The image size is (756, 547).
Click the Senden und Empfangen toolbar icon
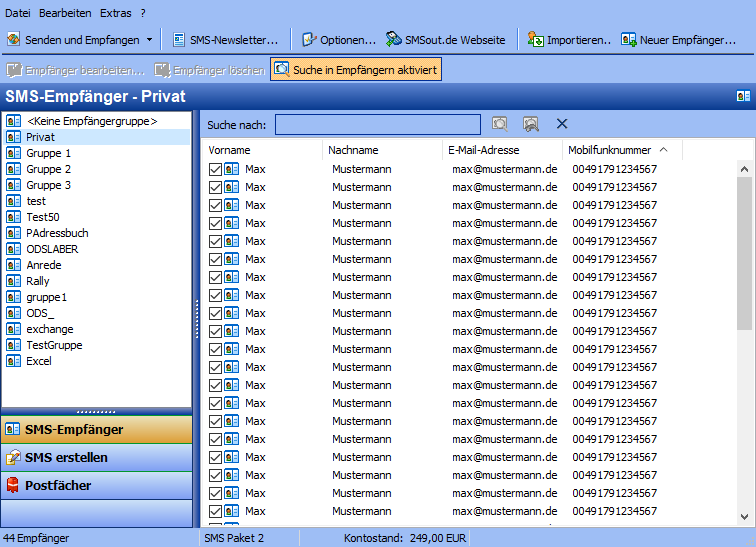point(14,40)
